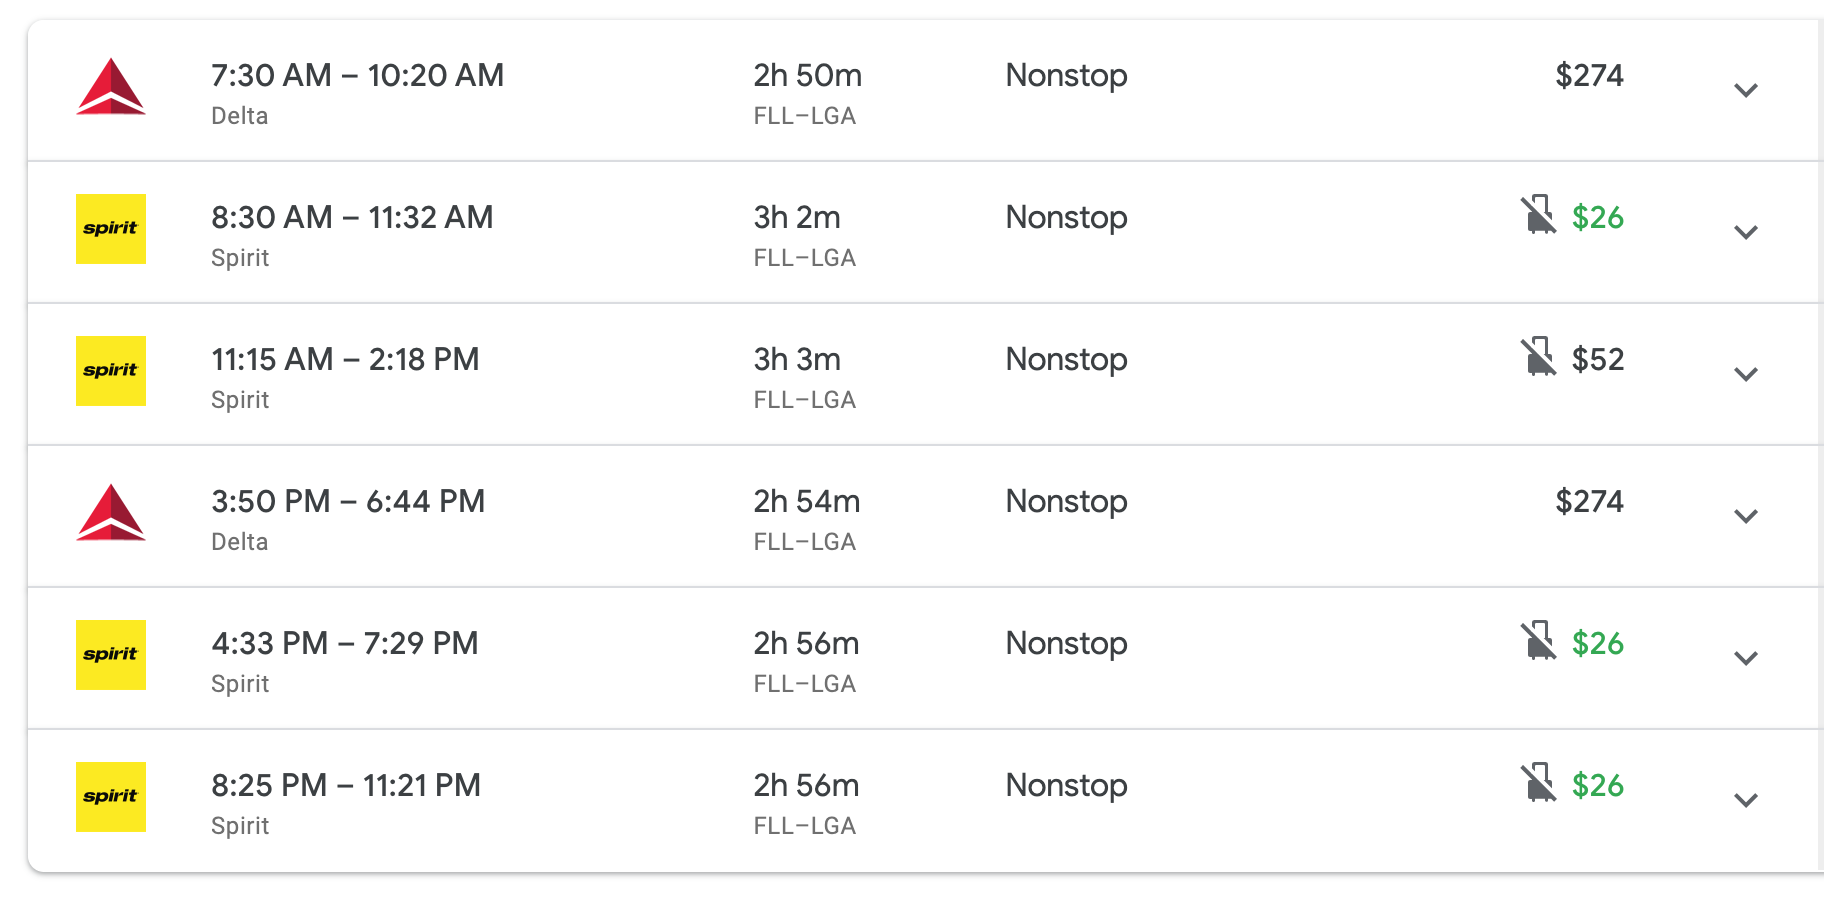Select the $274 fare for the 7:30 AM Delta flight
Viewport: 1824px width, 898px height.
(x=1589, y=76)
